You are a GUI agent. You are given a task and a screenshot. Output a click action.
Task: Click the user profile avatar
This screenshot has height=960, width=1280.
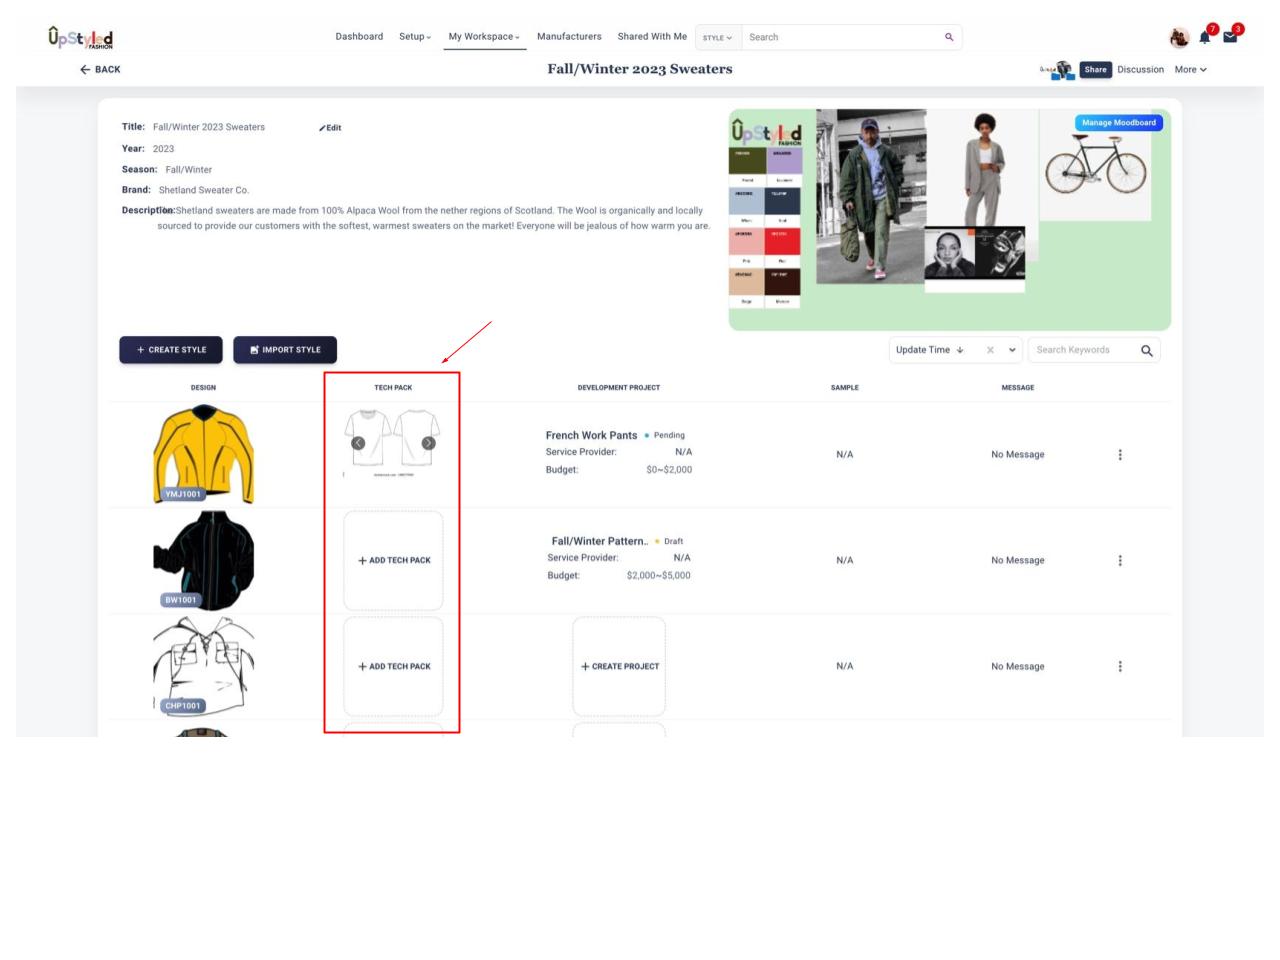(x=1178, y=38)
